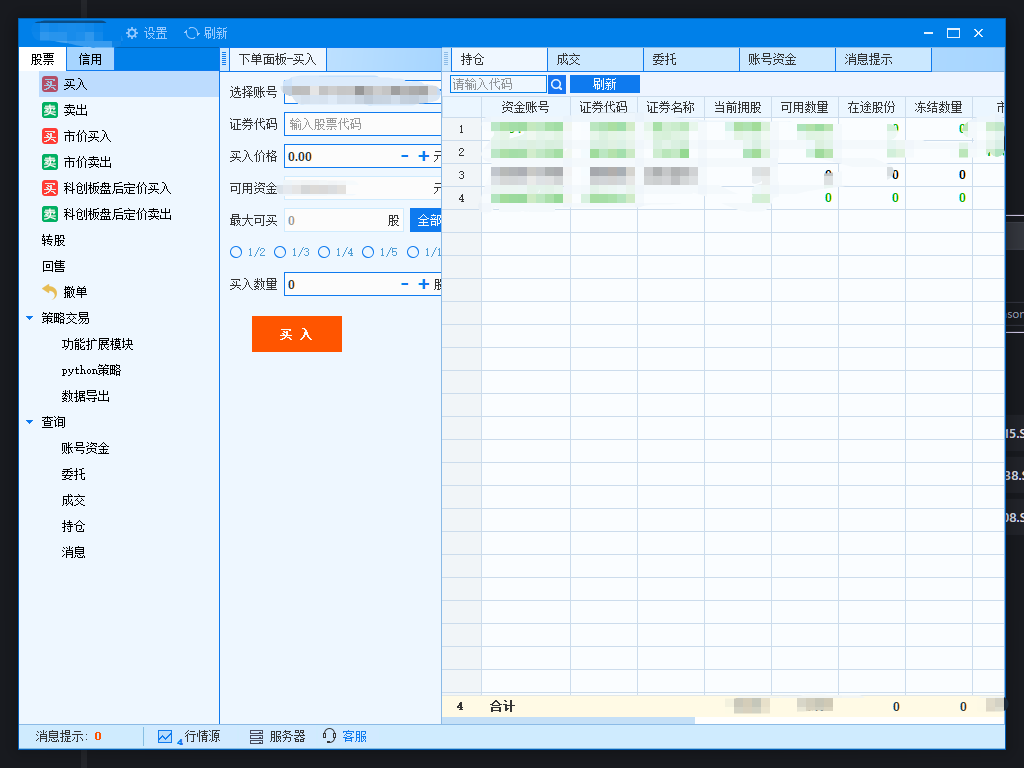Image resolution: width=1024 pixels, height=768 pixels.
Task: Select the 下单面板-买入 tab
Action: 278,59
